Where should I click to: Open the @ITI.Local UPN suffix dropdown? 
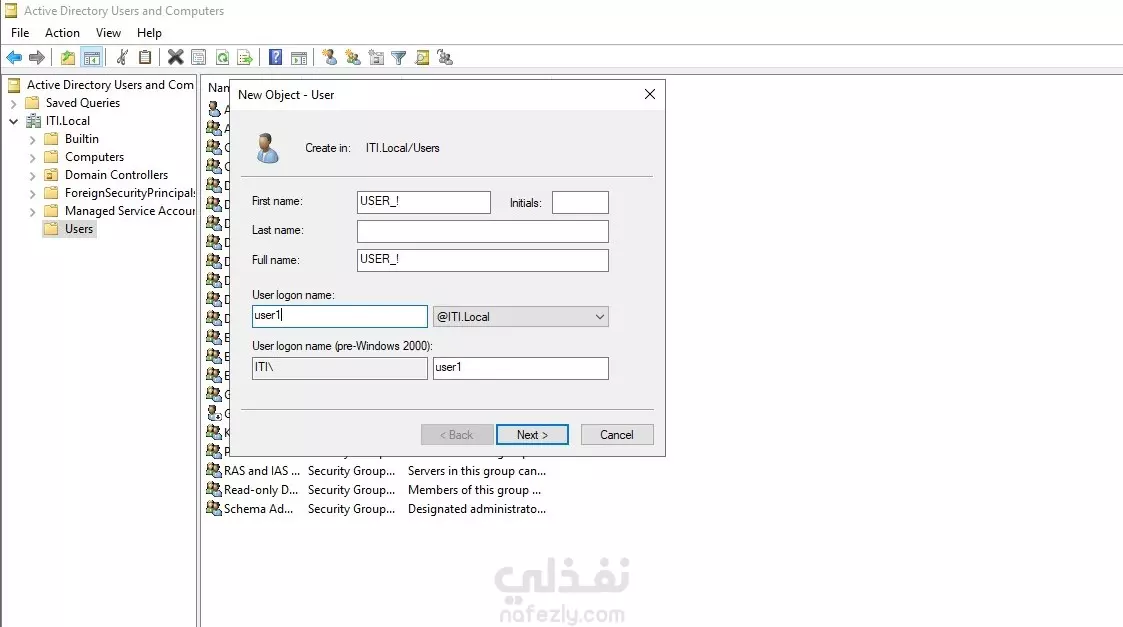tap(521, 317)
